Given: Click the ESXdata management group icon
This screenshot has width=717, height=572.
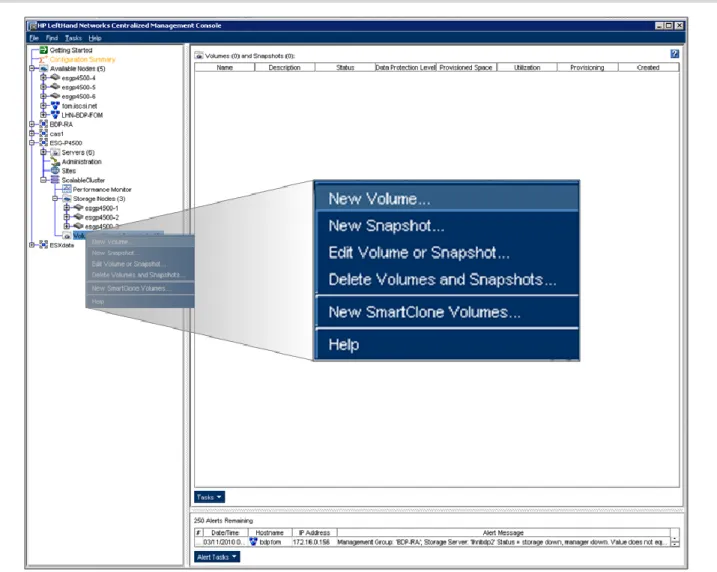Looking at the screenshot, I should [43, 245].
